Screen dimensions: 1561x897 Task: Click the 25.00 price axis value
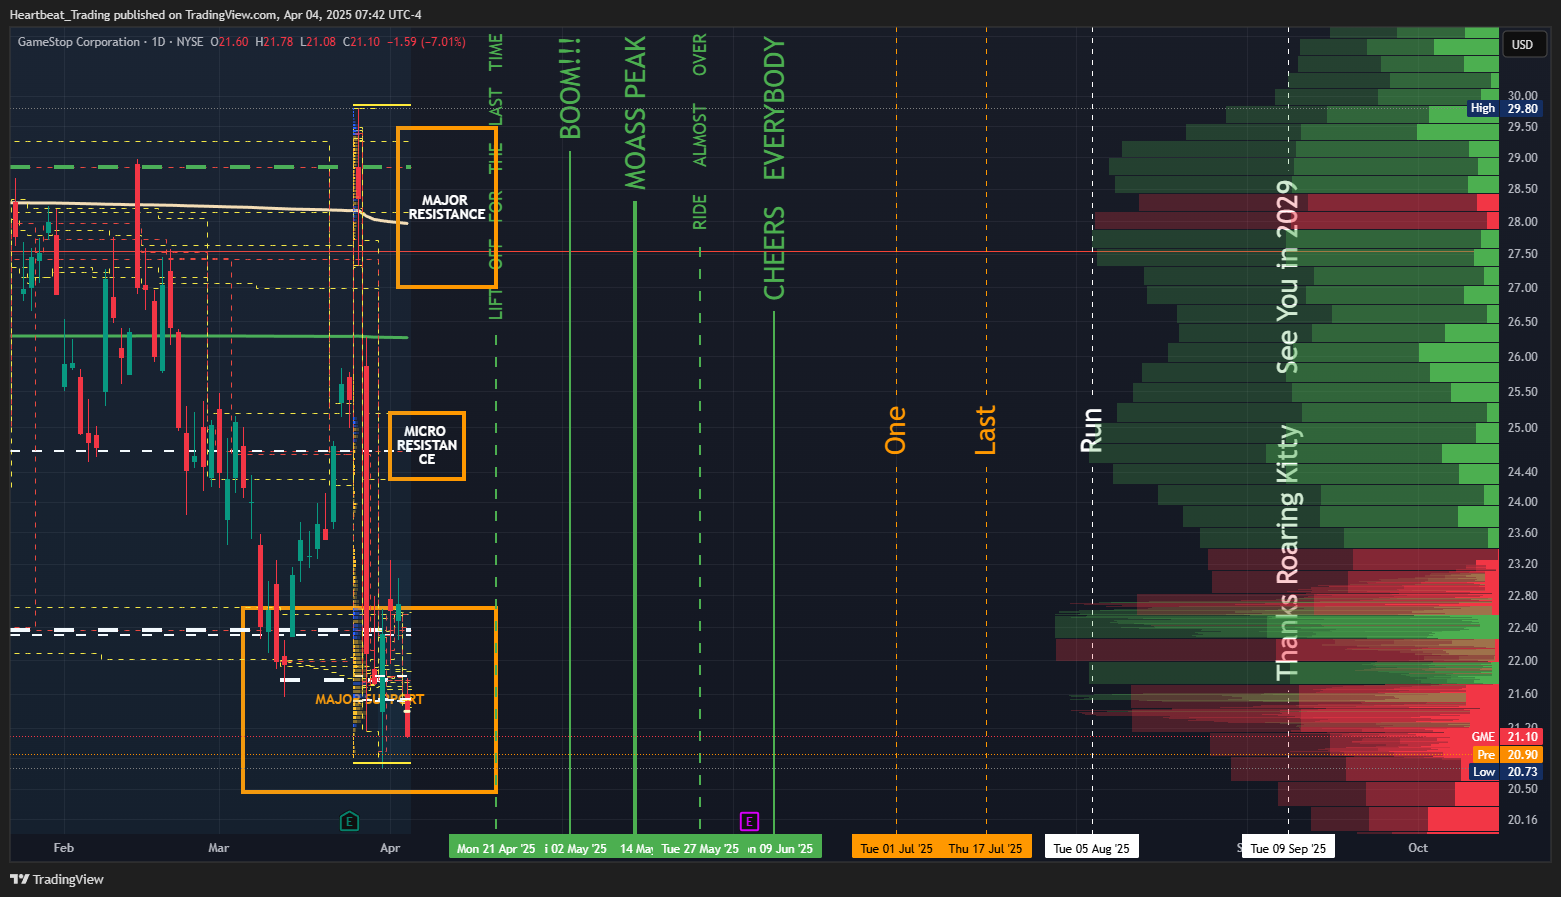point(1522,428)
